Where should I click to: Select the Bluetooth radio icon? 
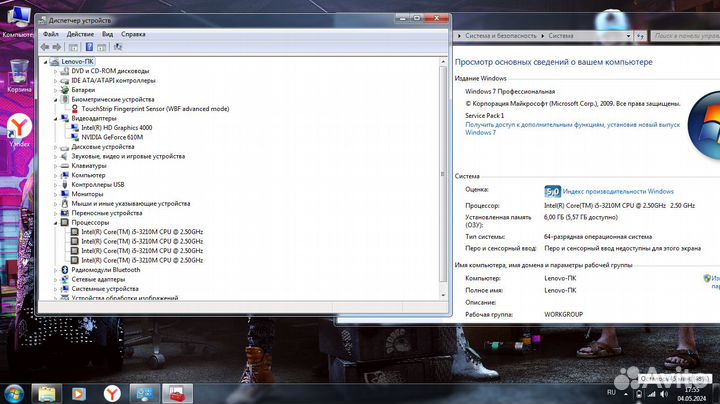point(65,270)
